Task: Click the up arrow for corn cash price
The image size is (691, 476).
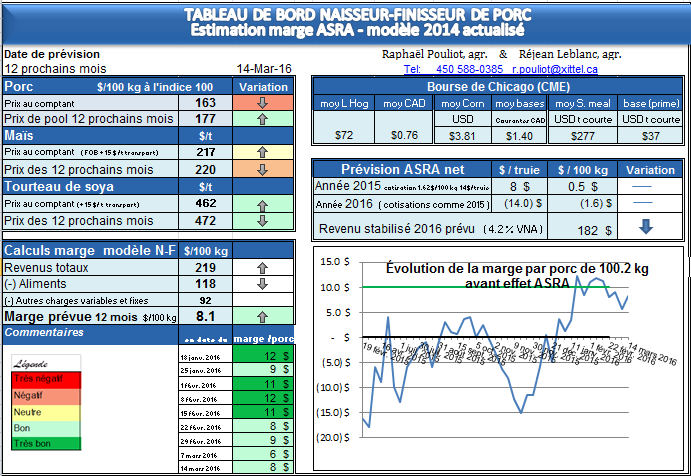Action: pos(263,152)
